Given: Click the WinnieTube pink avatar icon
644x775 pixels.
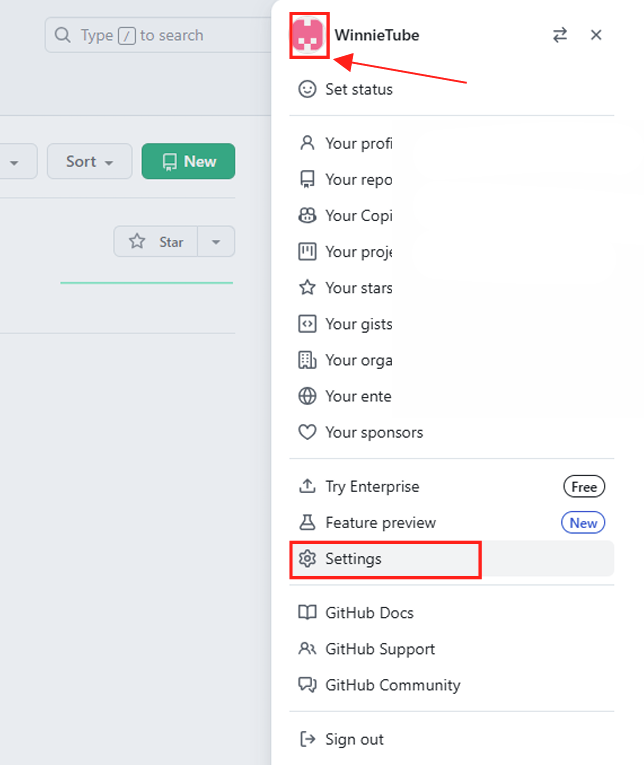Looking at the screenshot, I should (308, 36).
